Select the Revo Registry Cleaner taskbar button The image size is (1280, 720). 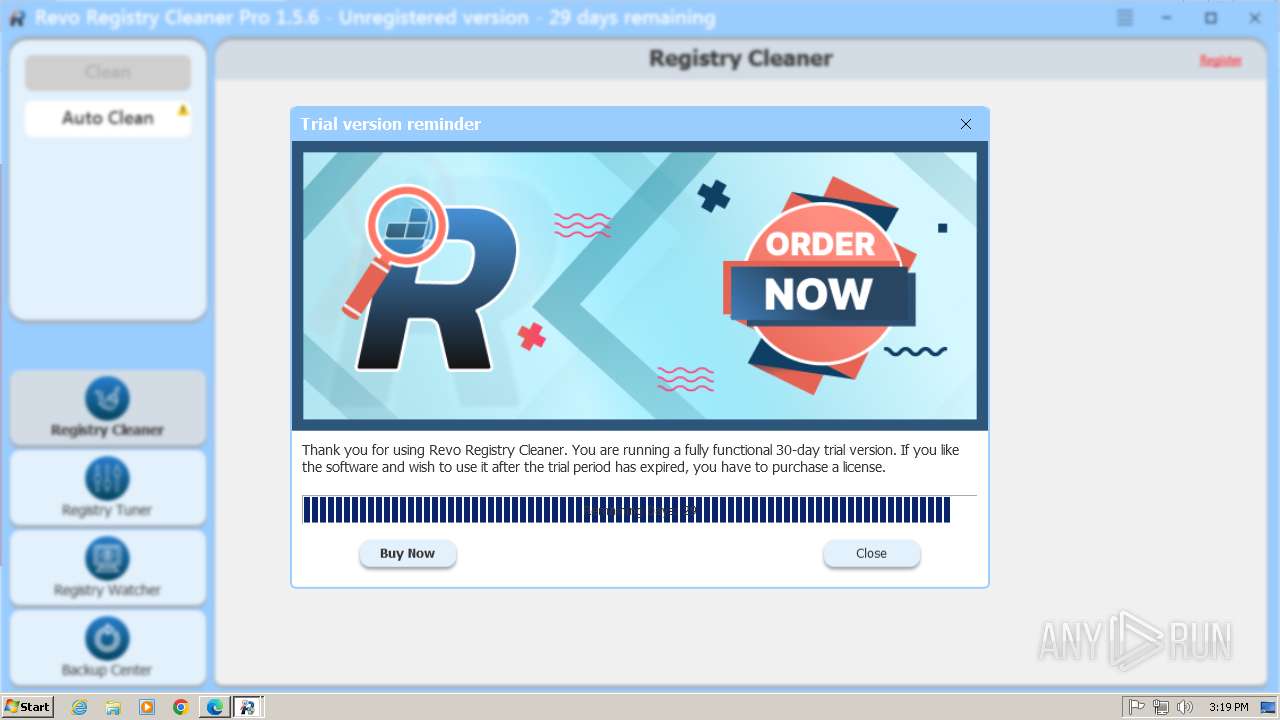[248, 707]
